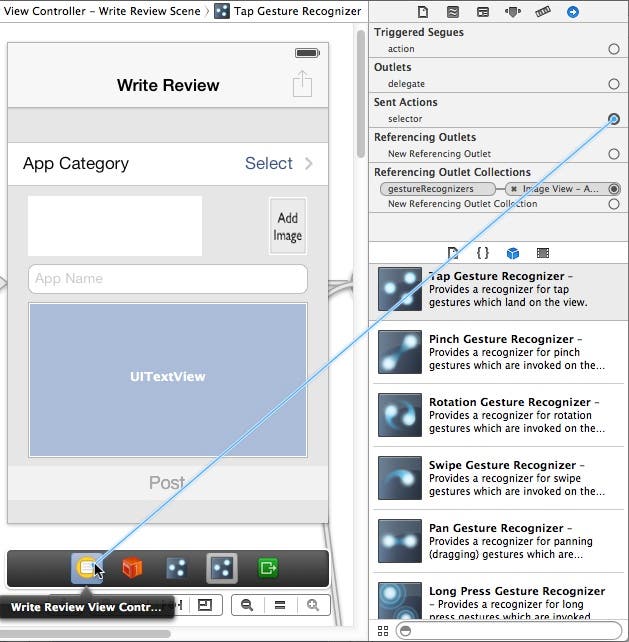Click the Post button
The image size is (629, 642).
point(167,483)
